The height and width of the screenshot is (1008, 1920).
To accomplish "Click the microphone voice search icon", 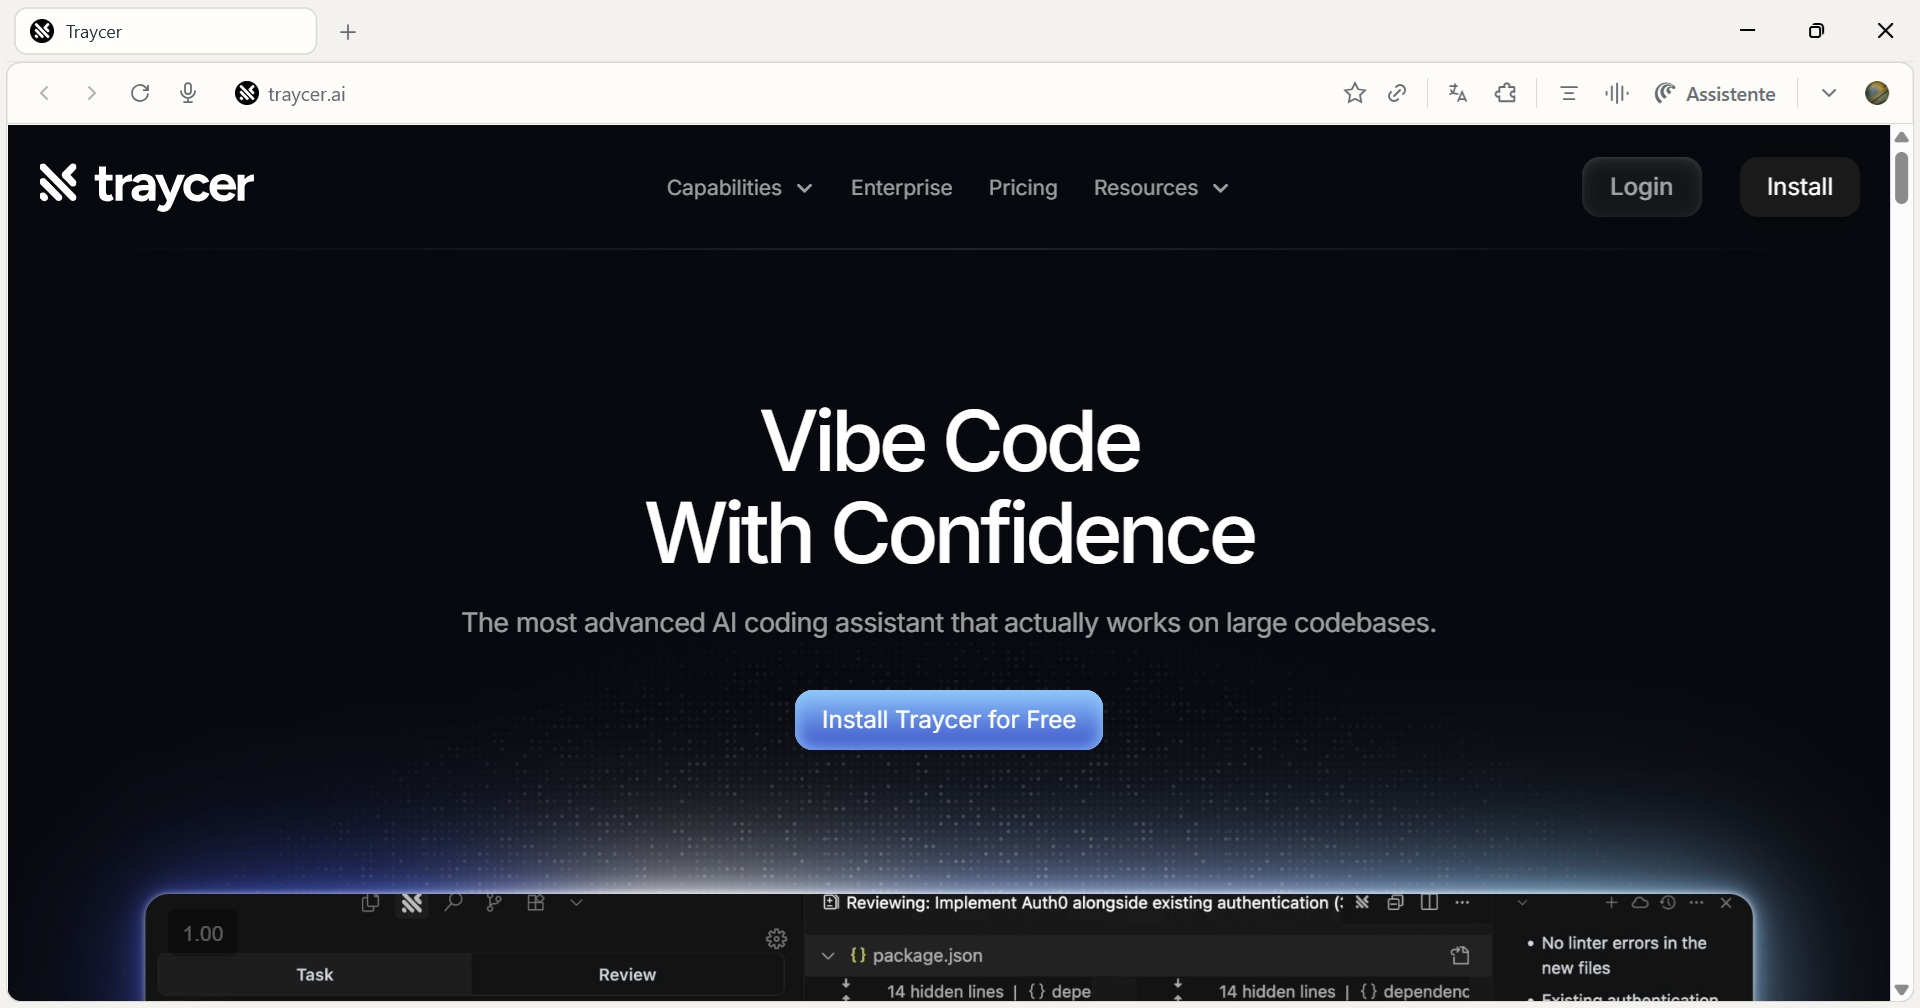I will [x=188, y=93].
